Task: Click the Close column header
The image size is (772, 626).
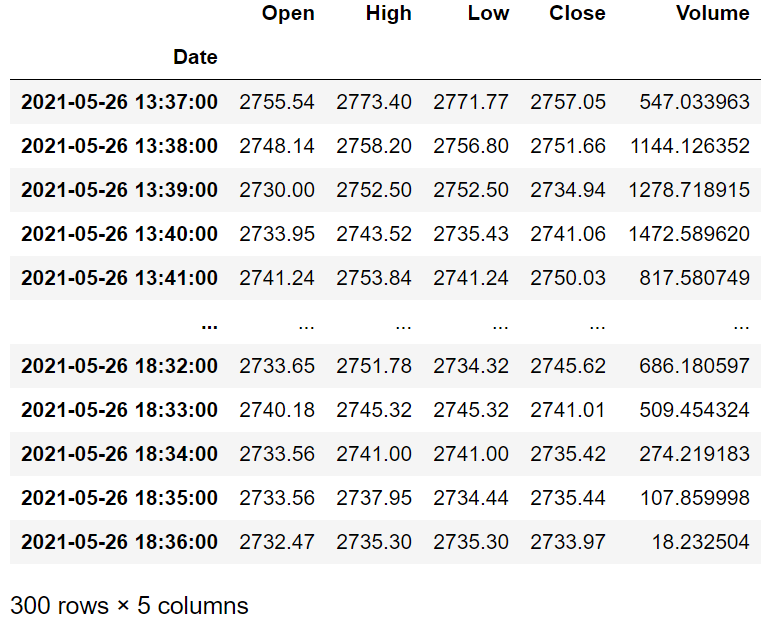Action: 577,13
